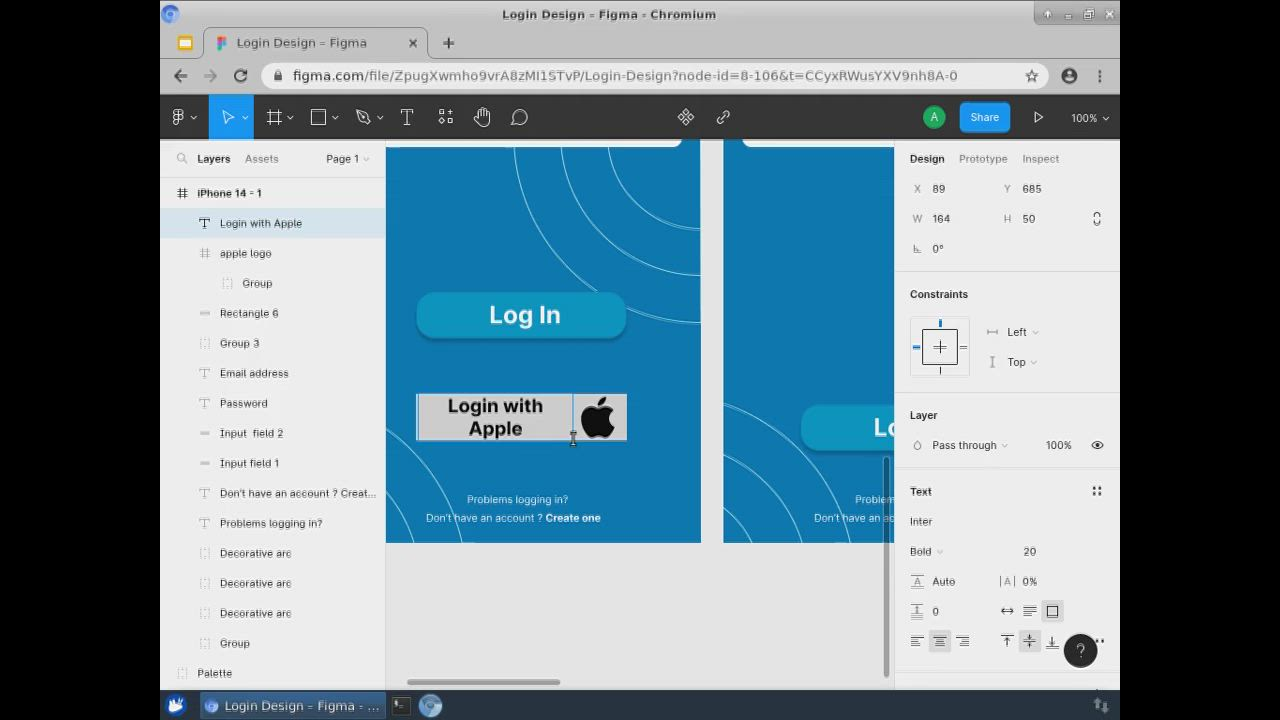The image size is (1280, 720).
Task: Open the Bold font weight dropdown
Action: [927, 551]
